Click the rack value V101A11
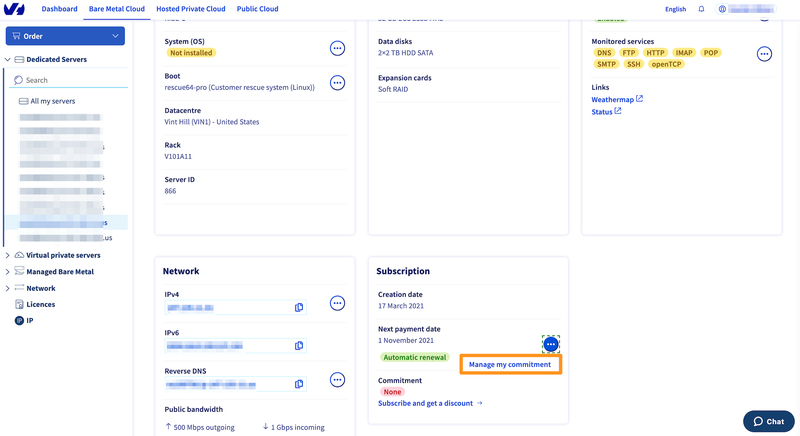 tap(178, 156)
